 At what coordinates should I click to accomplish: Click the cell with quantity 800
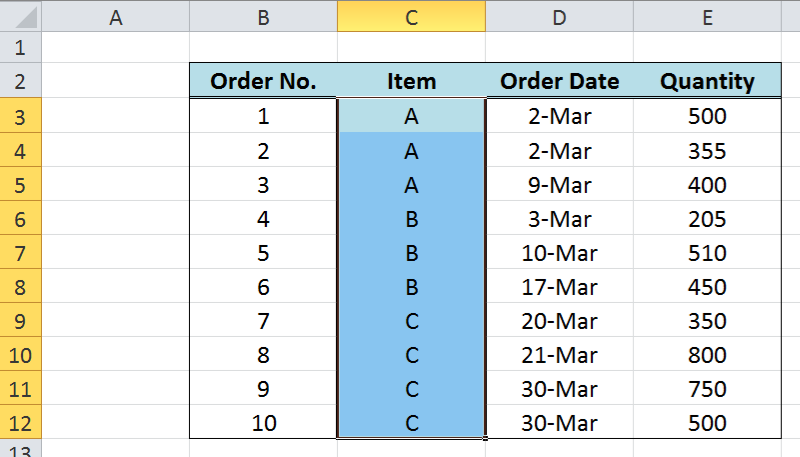coord(707,354)
